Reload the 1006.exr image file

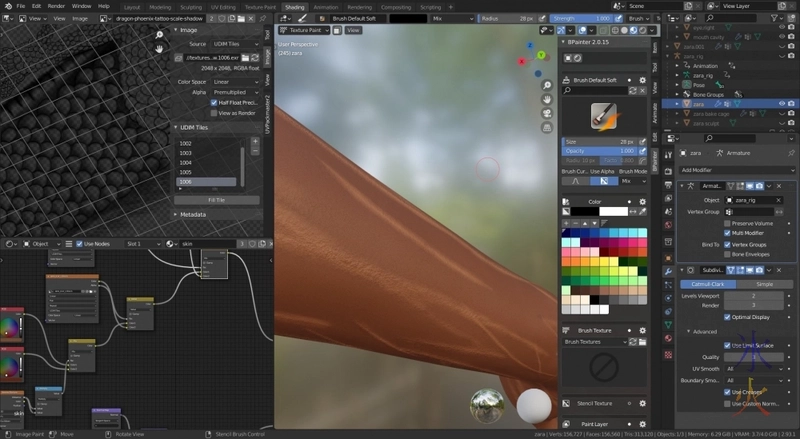[255, 58]
